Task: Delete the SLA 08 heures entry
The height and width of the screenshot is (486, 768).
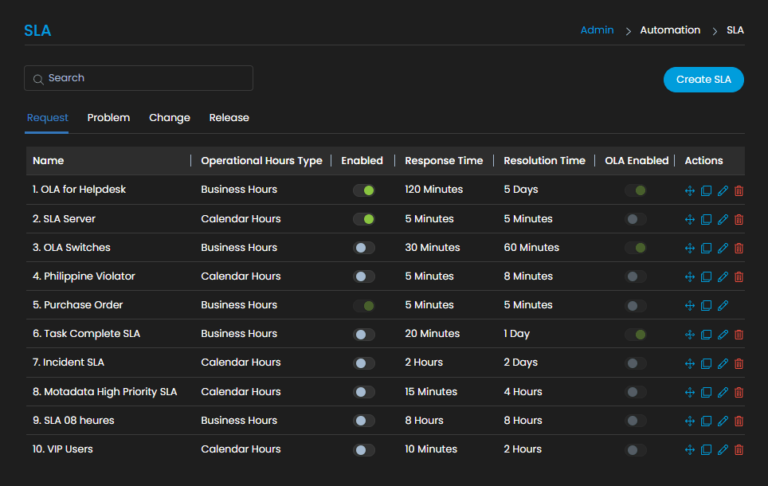Action: 739,421
